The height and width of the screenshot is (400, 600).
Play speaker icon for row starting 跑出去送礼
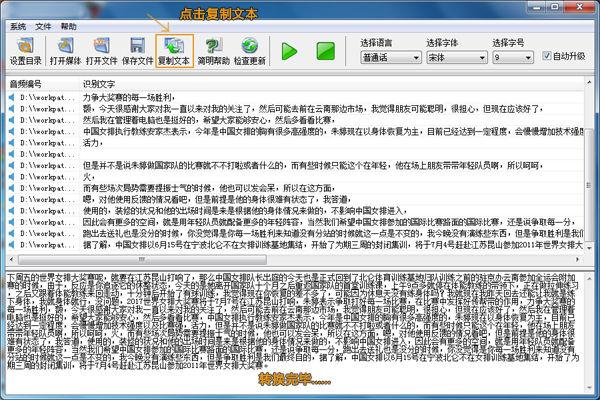click(x=12, y=233)
